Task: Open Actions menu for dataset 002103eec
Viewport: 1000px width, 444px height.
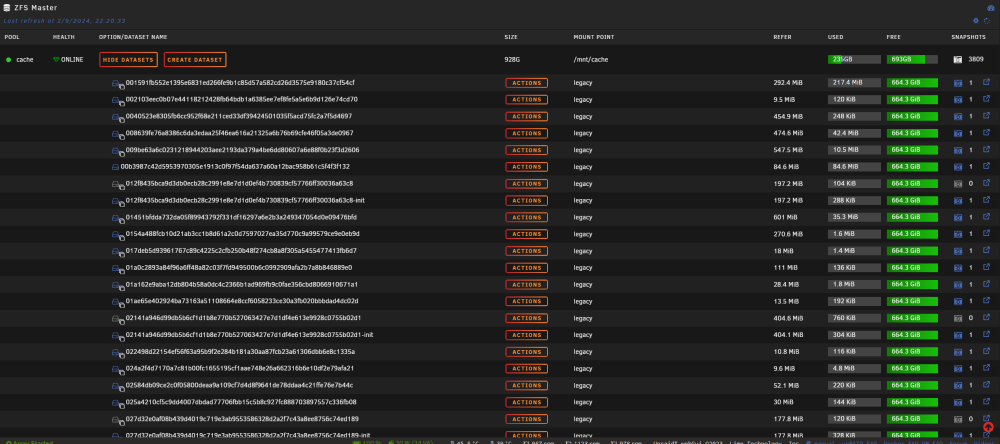Action: [526, 100]
